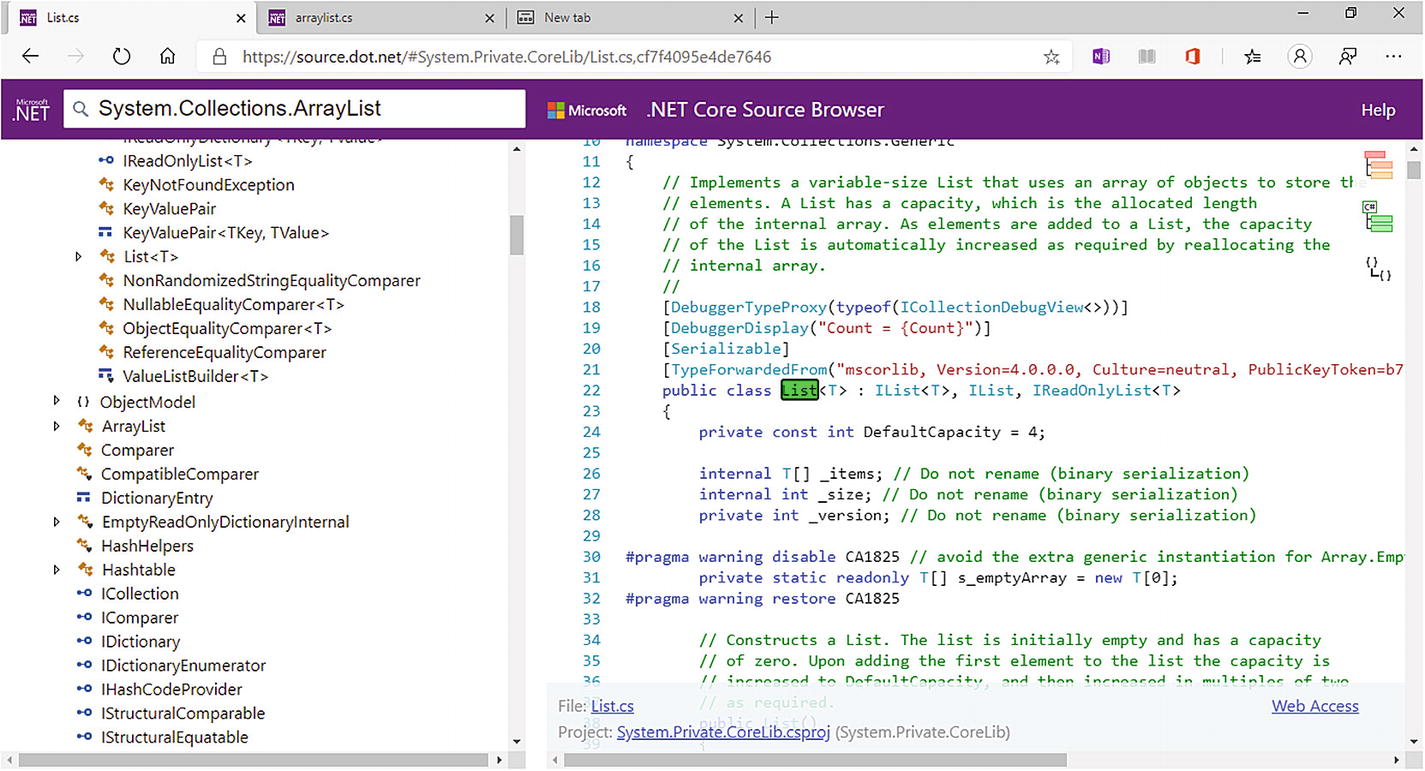Select ObjectEqualityComparer<T> in tree
This screenshot has width=1425, height=771.
(226, 329)
